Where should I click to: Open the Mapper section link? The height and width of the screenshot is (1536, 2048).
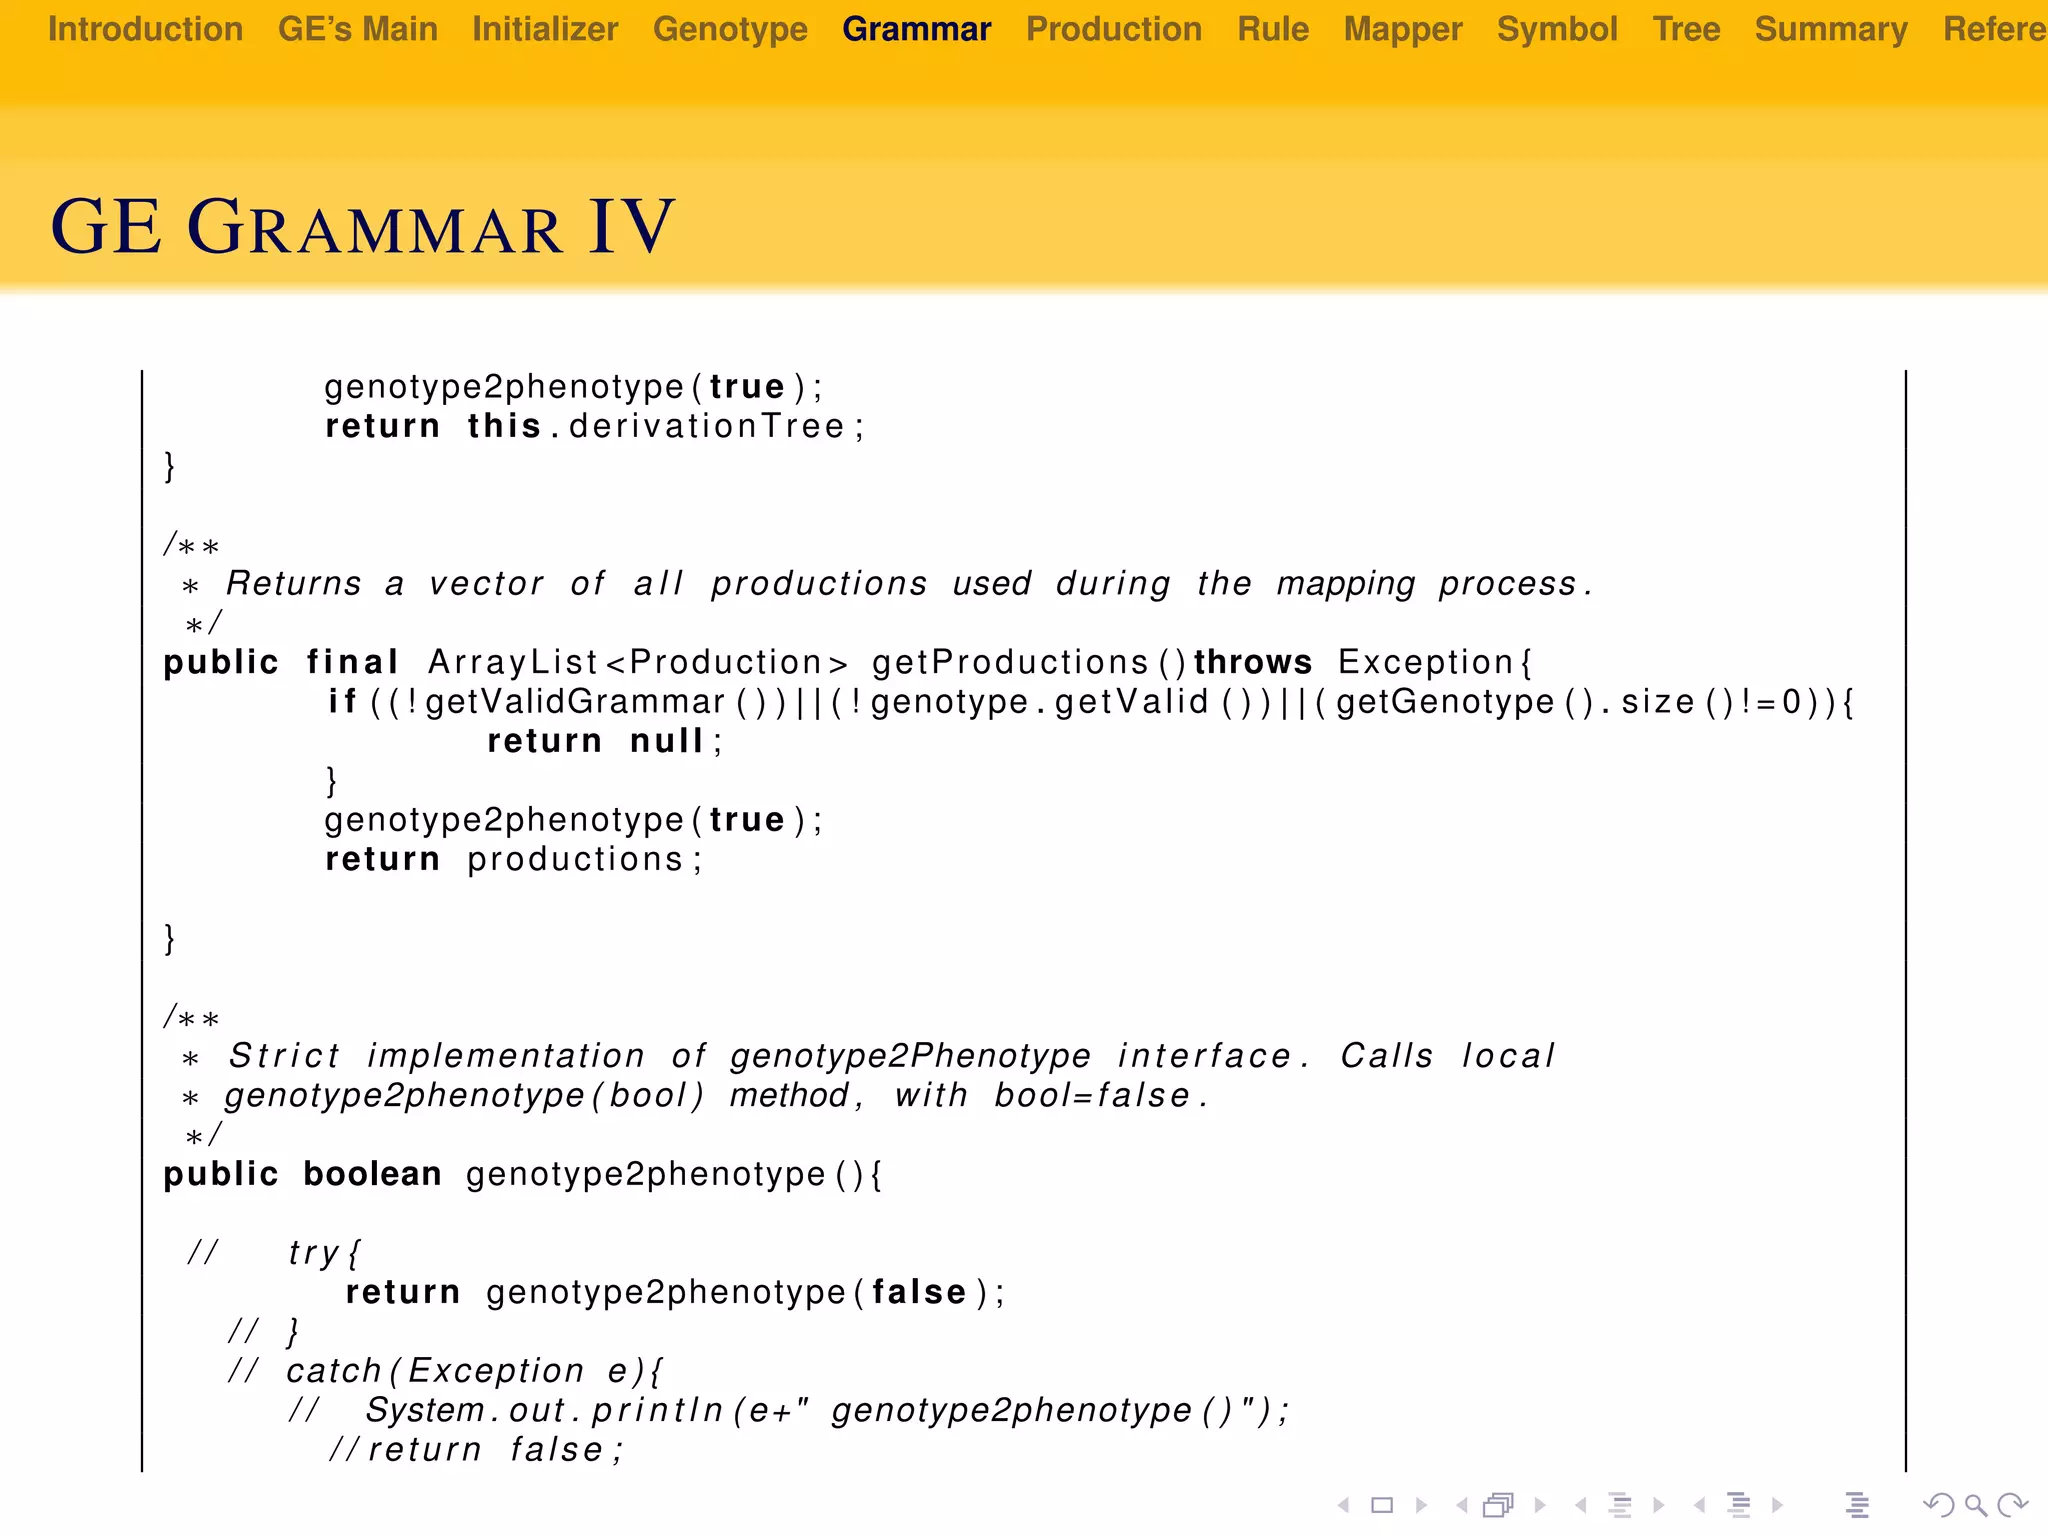(x=1403, y=29)
